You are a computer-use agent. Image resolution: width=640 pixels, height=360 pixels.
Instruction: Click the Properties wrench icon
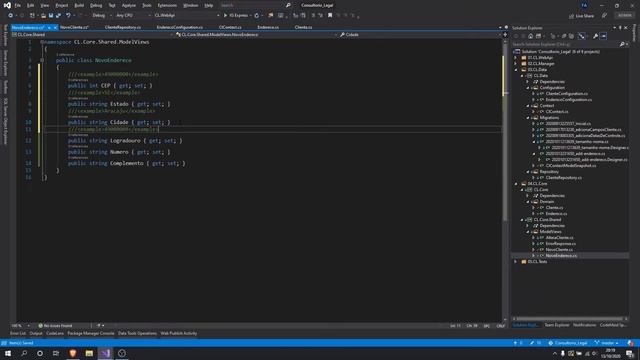coord(596,36)
